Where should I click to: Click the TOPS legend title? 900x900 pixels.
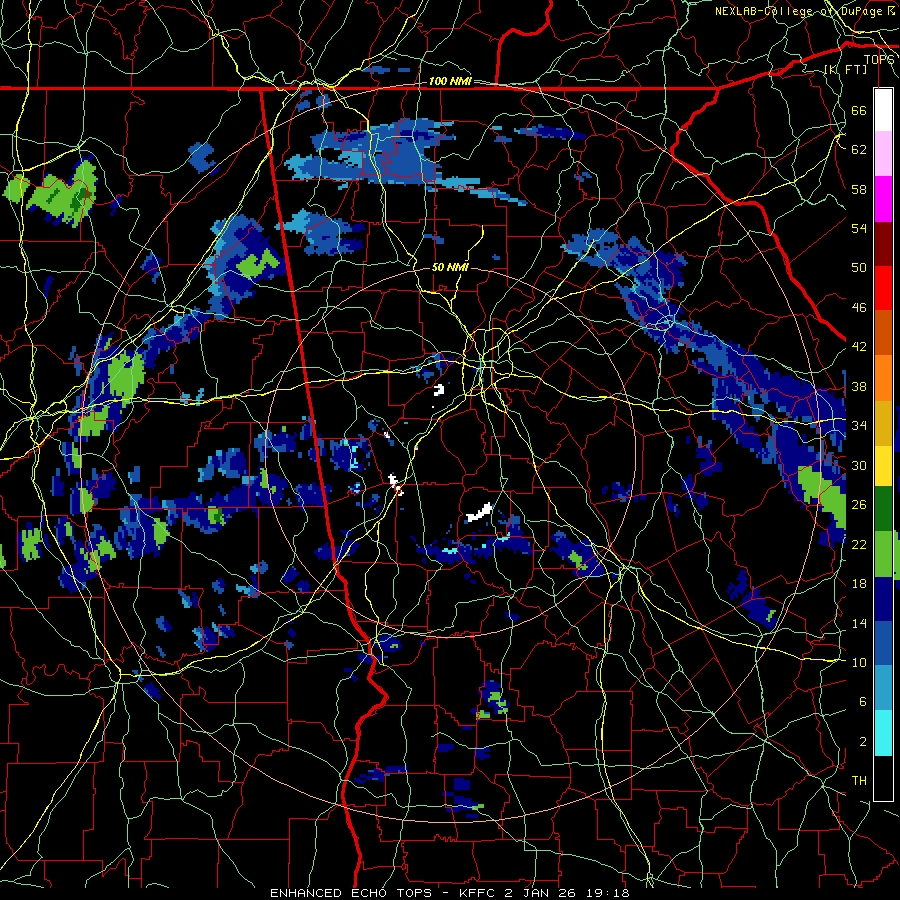point(879,60)
